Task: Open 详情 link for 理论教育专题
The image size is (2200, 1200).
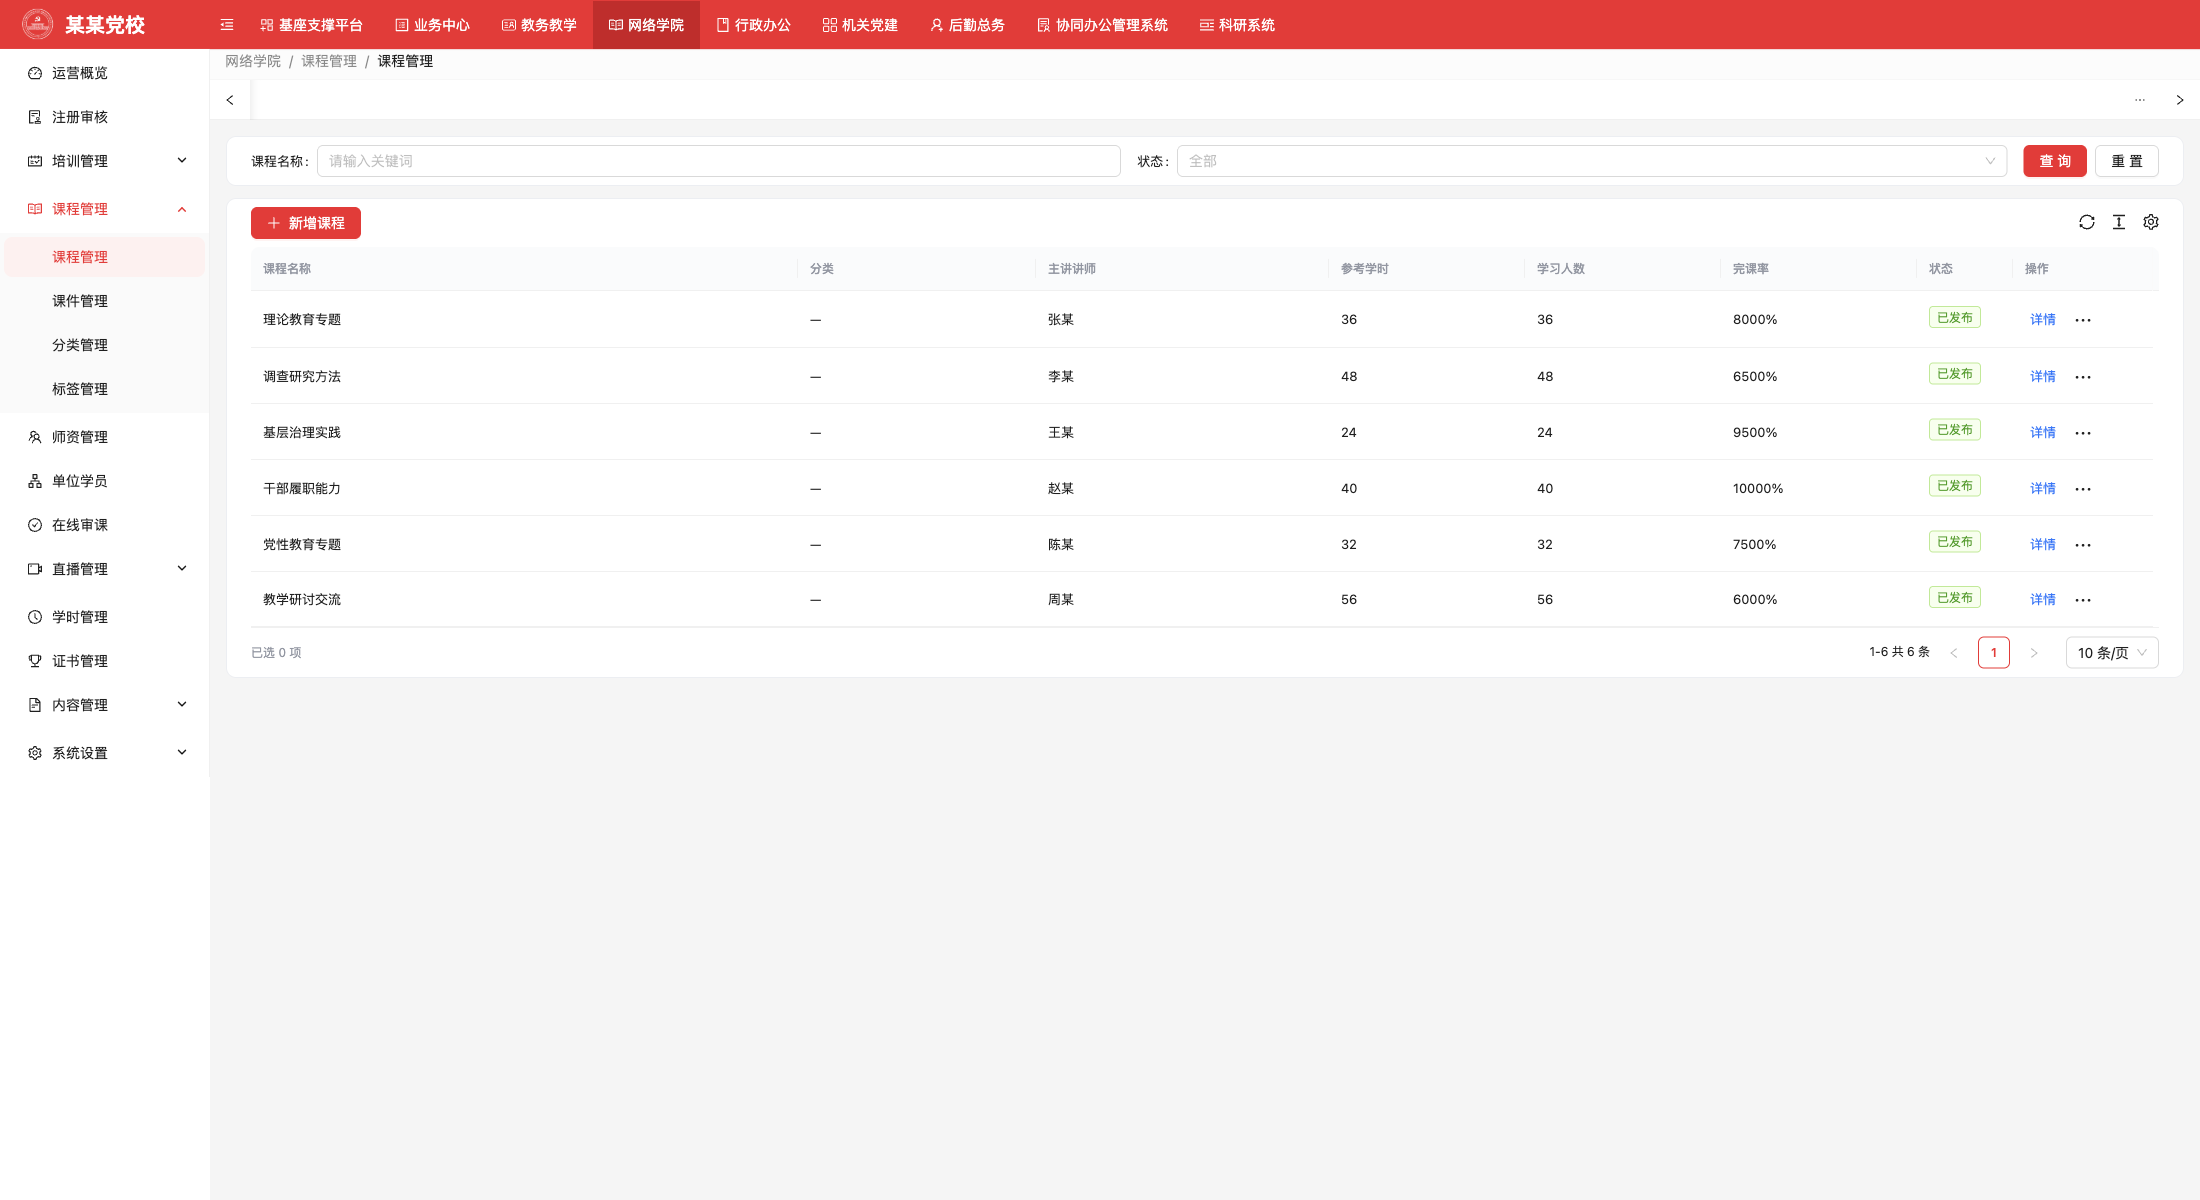Action: click(2043, 320)
